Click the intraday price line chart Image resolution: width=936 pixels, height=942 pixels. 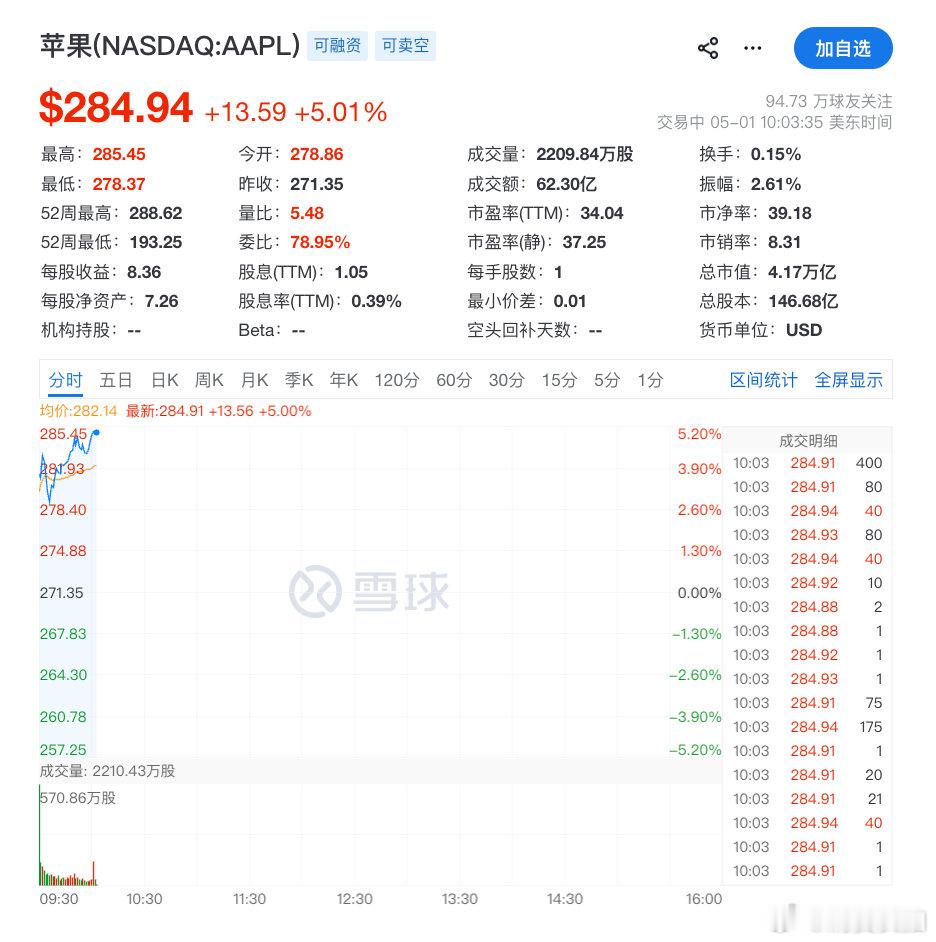pos(68,466)
